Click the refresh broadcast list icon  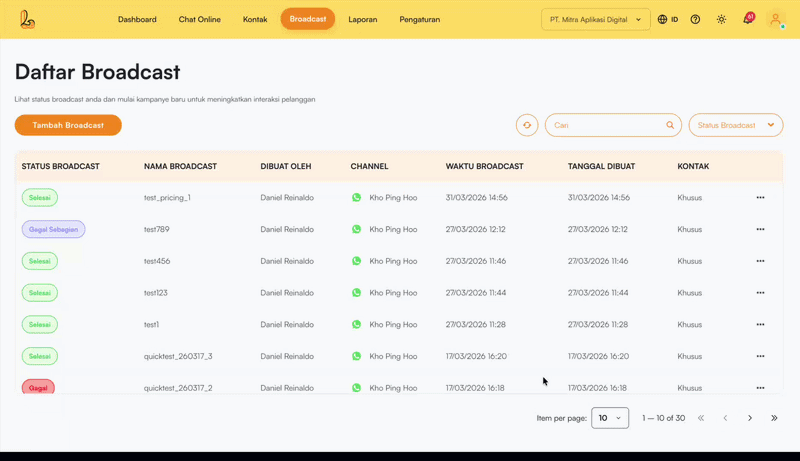point(527,125)
